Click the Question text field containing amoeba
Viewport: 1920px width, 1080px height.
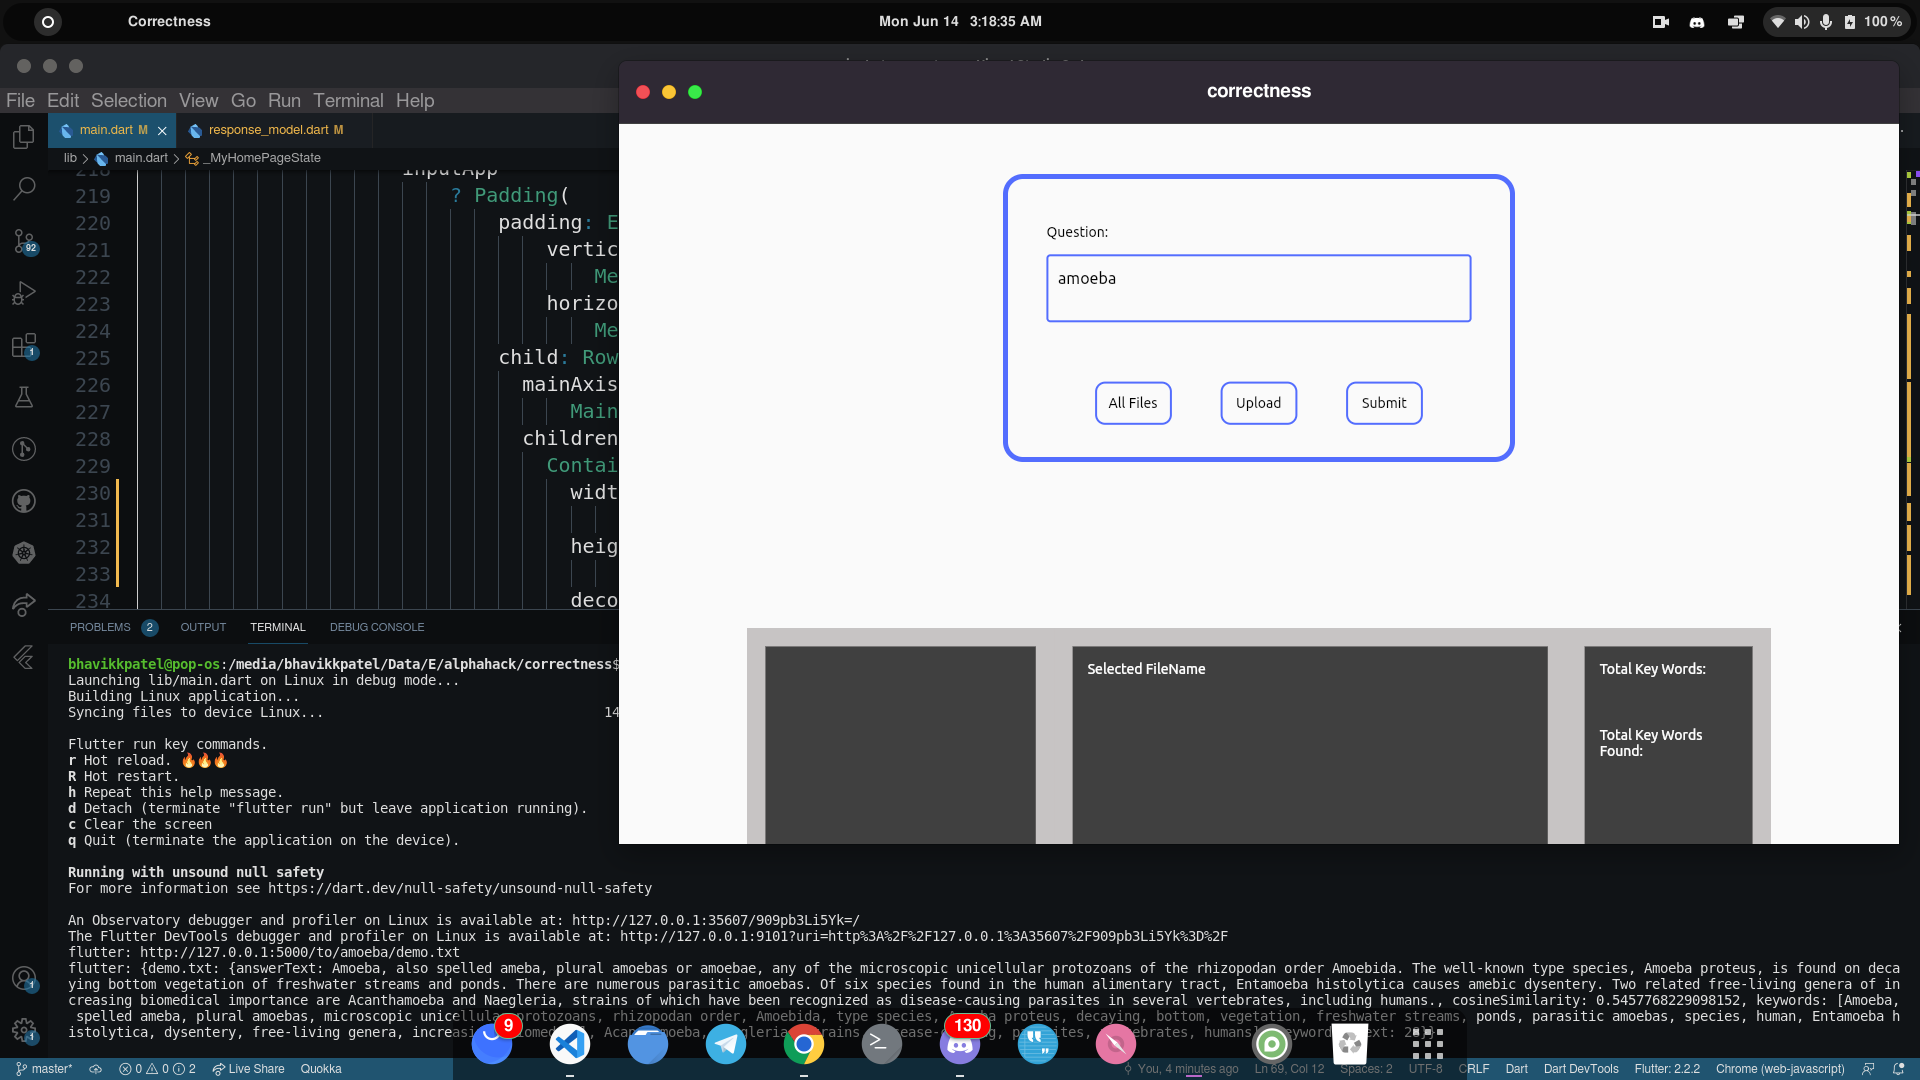click(1258, 288)
